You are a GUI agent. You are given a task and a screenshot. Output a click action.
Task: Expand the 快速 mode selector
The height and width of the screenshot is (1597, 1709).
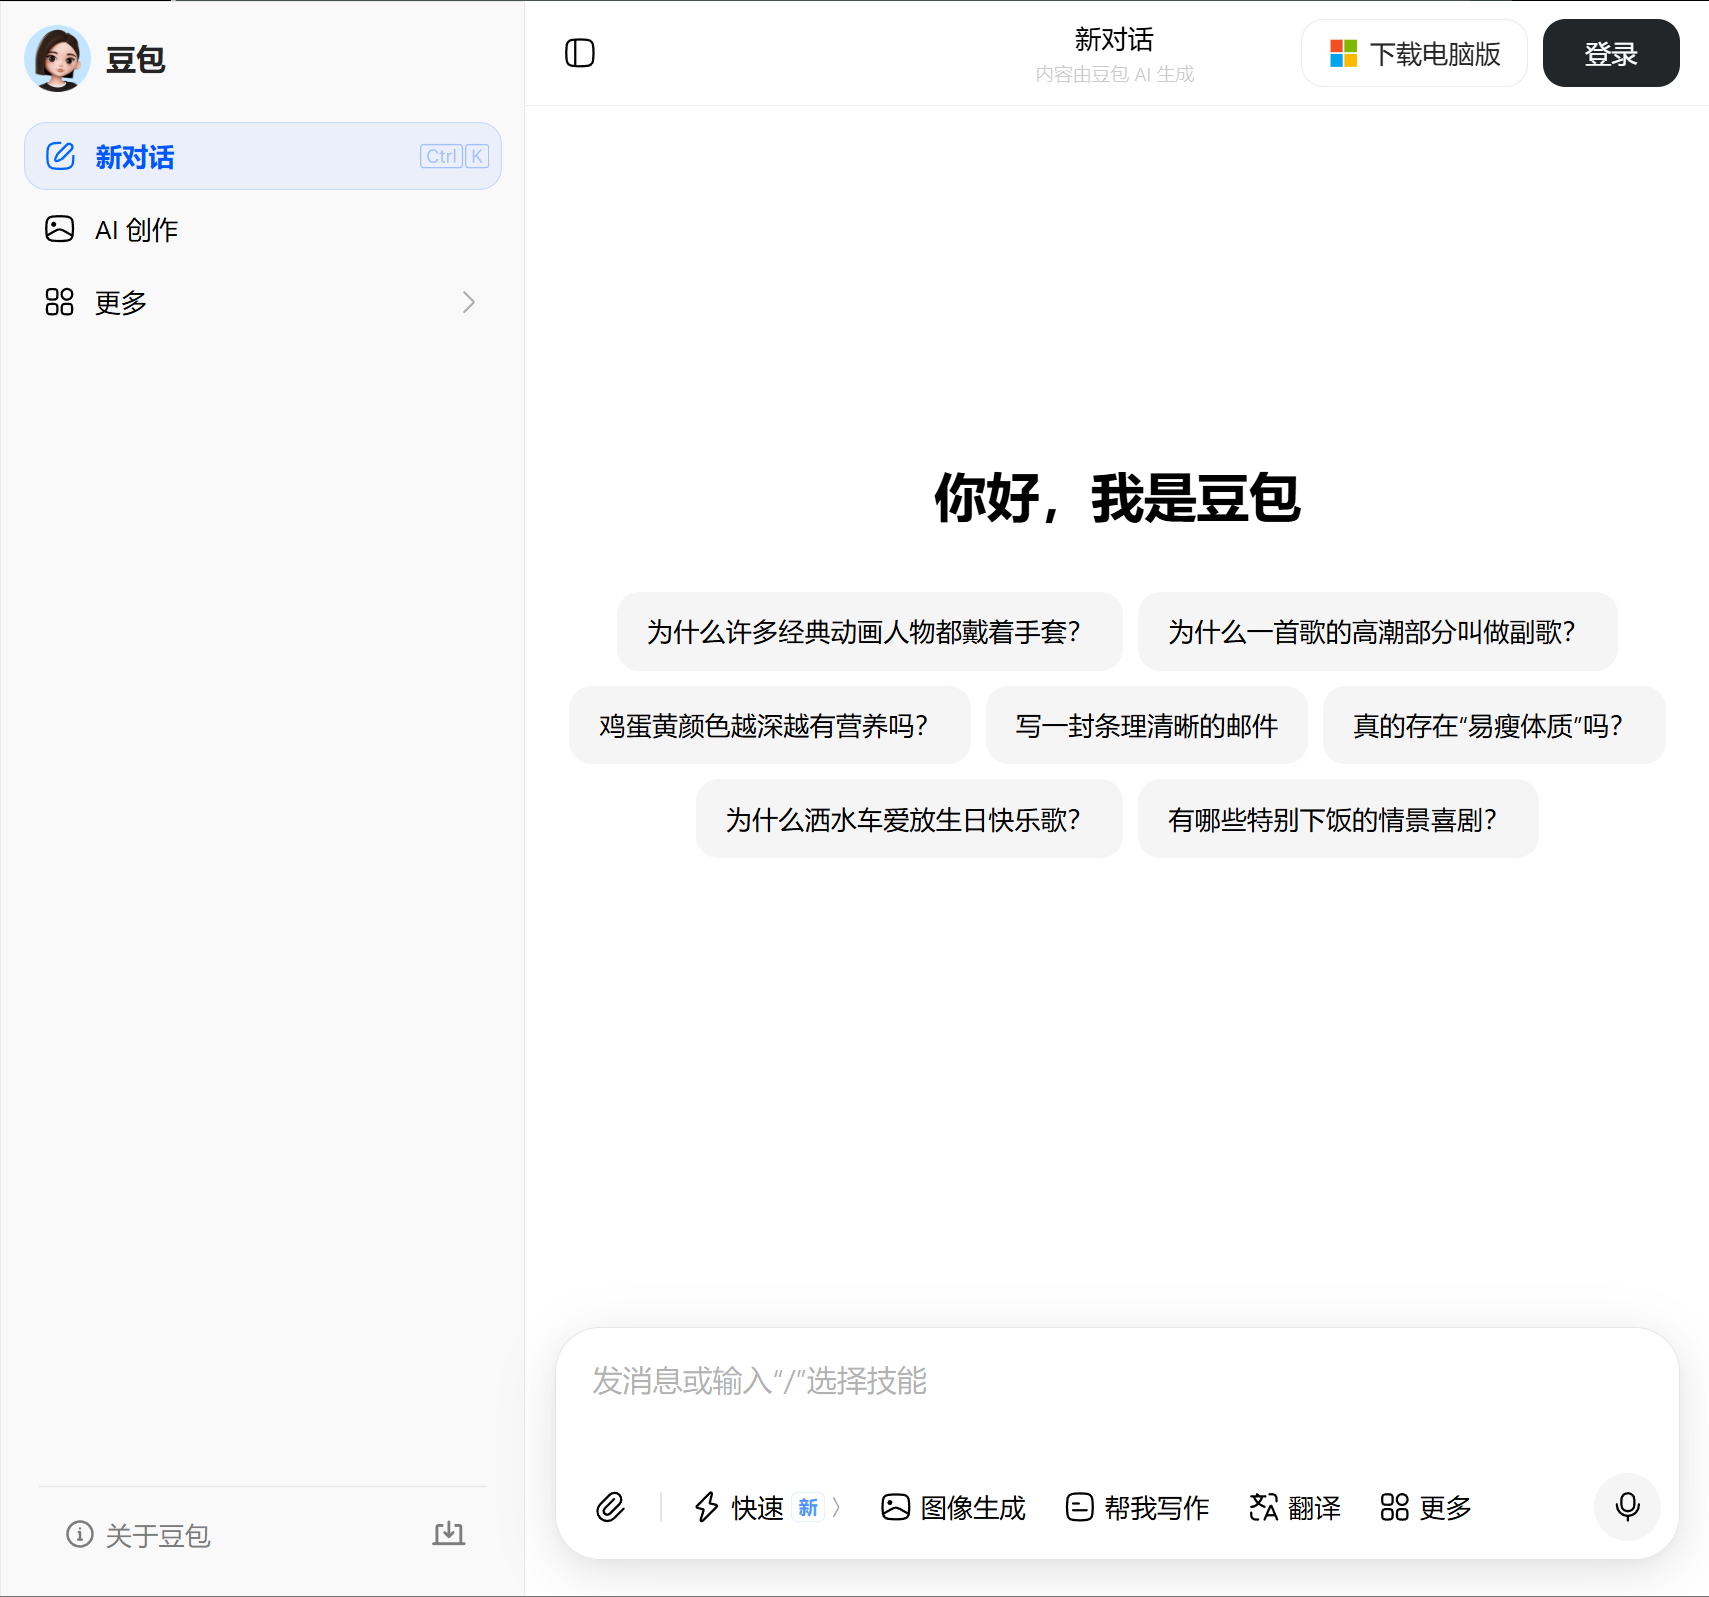pyautogui.click(x=767, y=1507)
